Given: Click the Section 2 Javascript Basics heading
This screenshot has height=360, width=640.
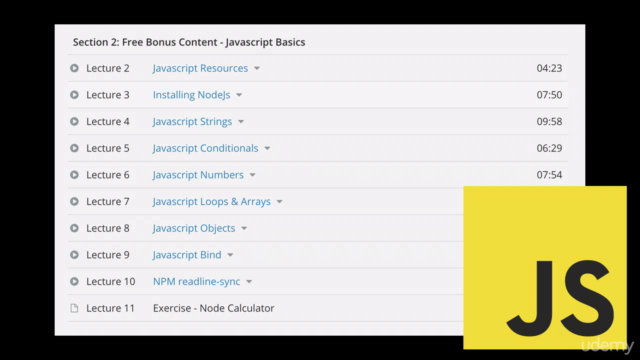Looking at the screenshot, I should pos(189,42).
